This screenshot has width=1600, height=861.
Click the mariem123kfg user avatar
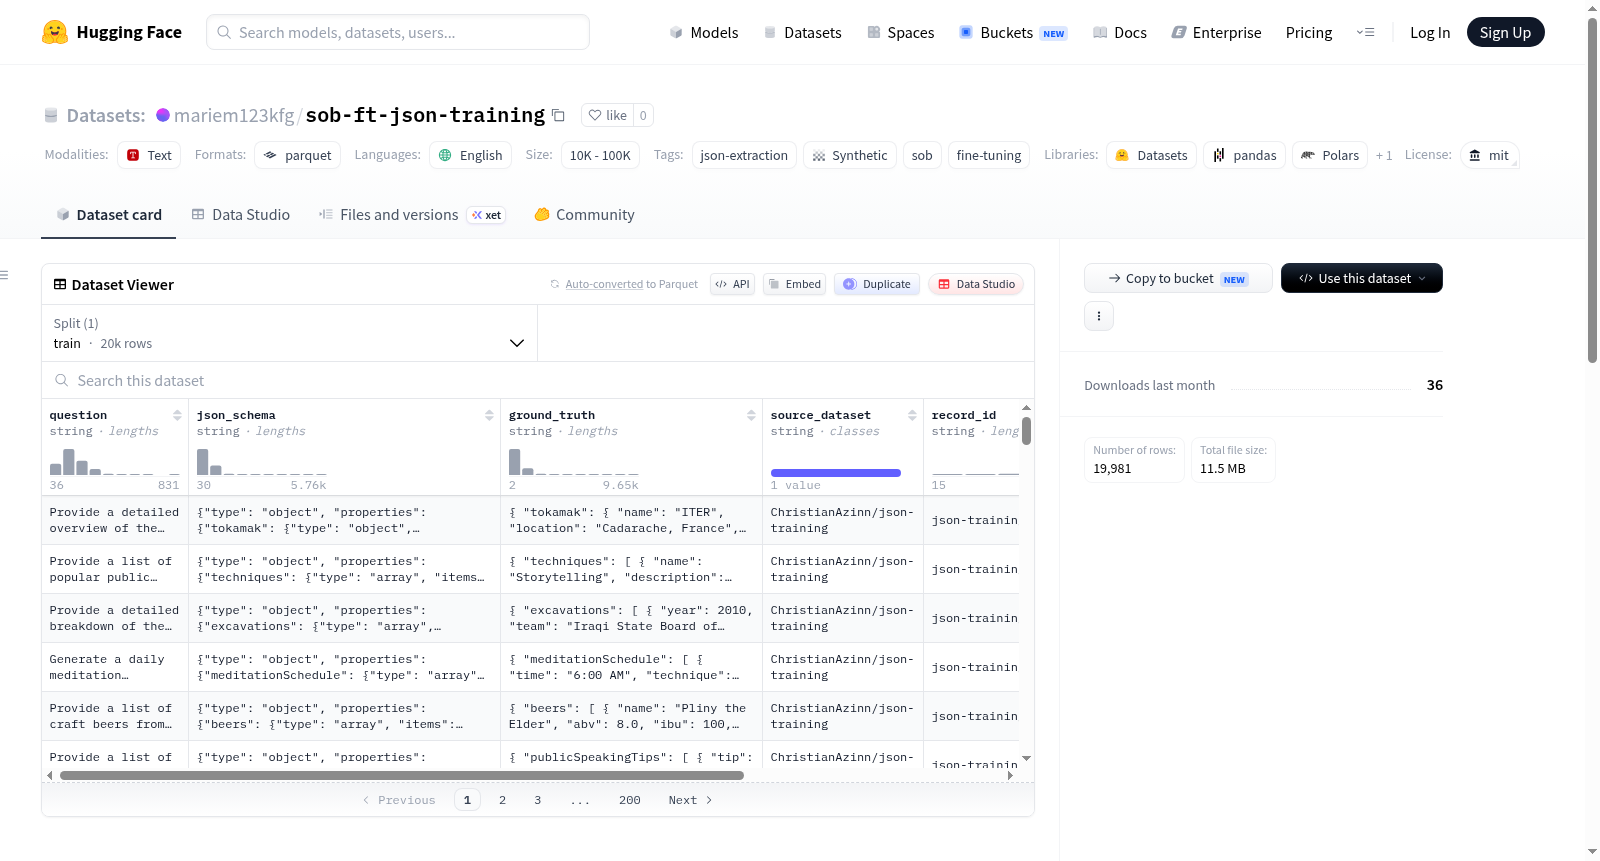pos(163,115)
